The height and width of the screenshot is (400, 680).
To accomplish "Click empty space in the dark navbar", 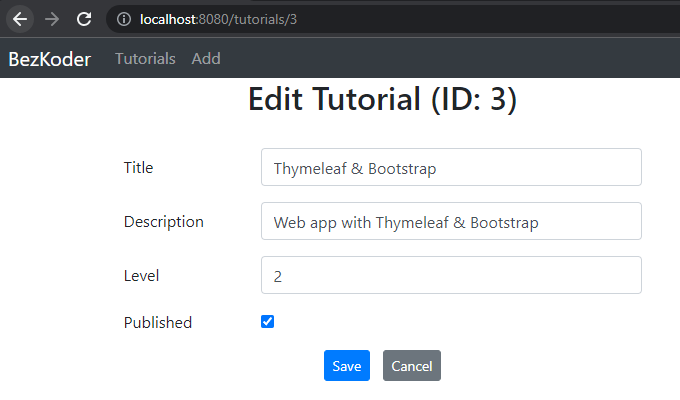I will pyautogui.click(x=450, y=59).
